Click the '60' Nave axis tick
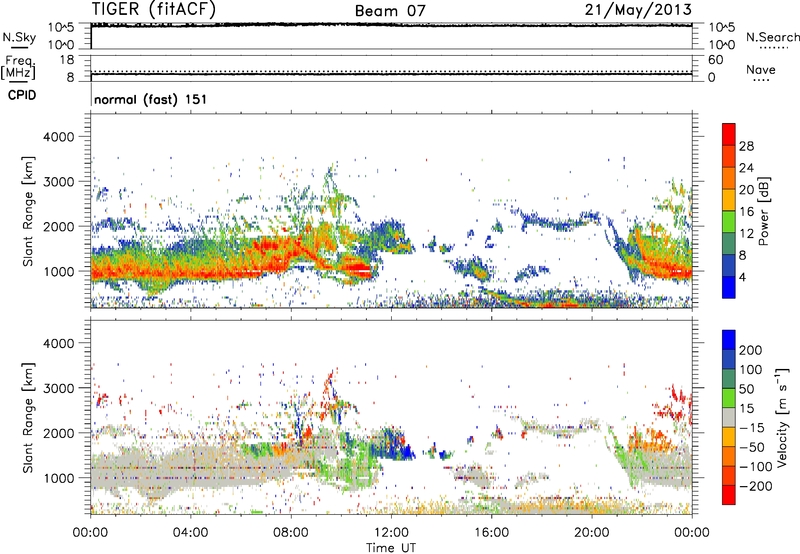 [x=715, y=60]
